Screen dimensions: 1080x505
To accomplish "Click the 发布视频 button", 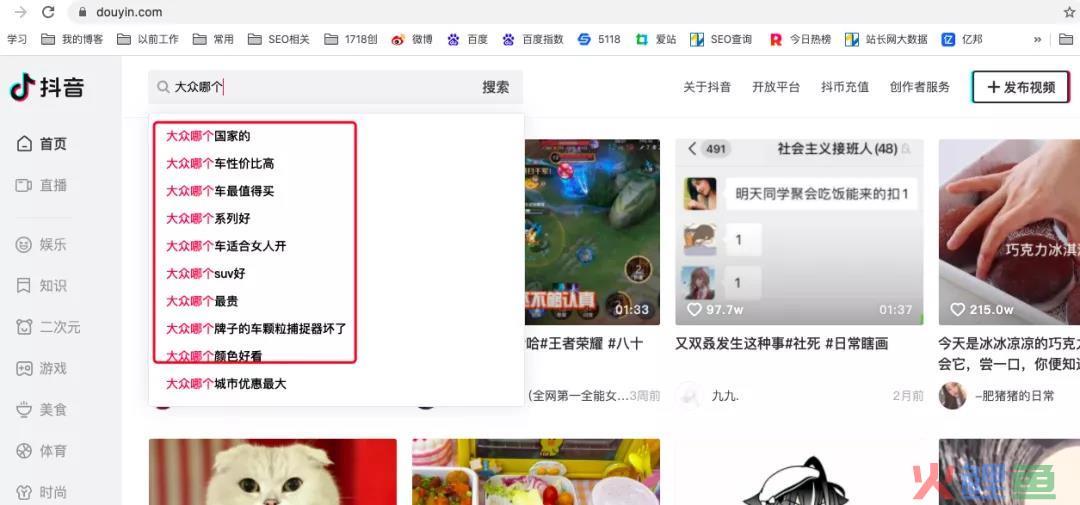I will coord(1021,87).
